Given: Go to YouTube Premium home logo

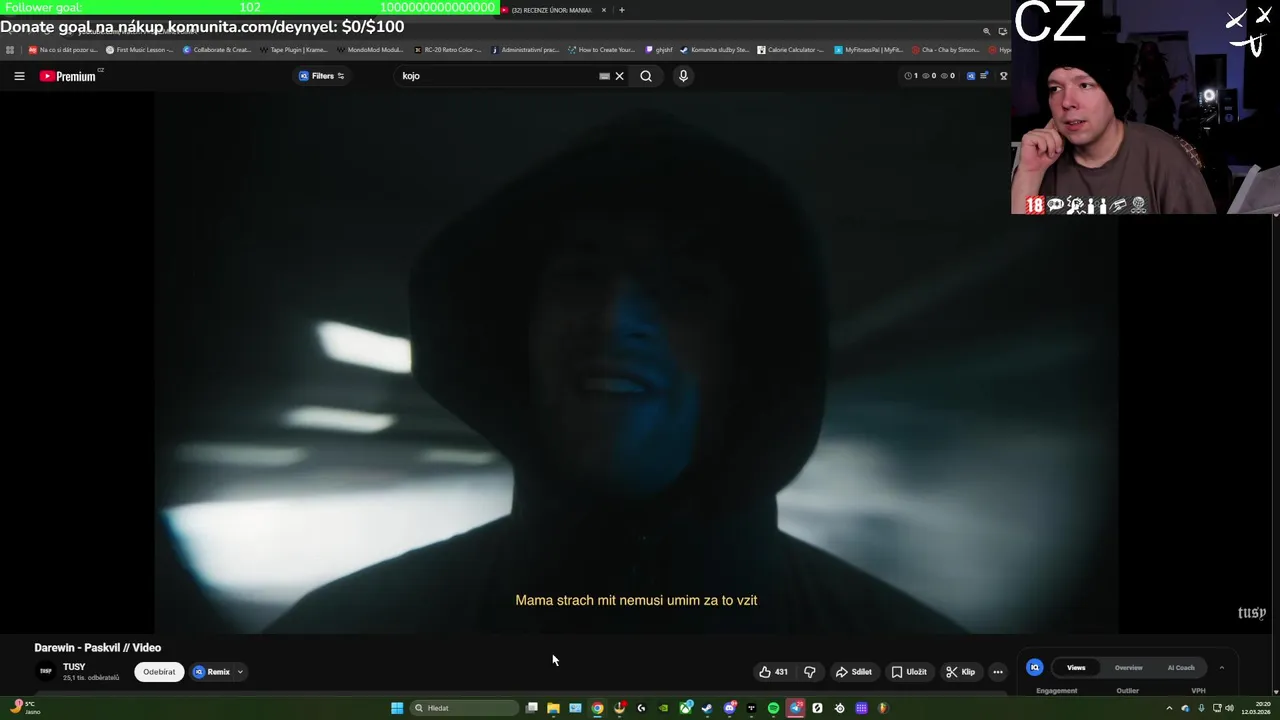Looking at the screenshot, I should 68,76.
